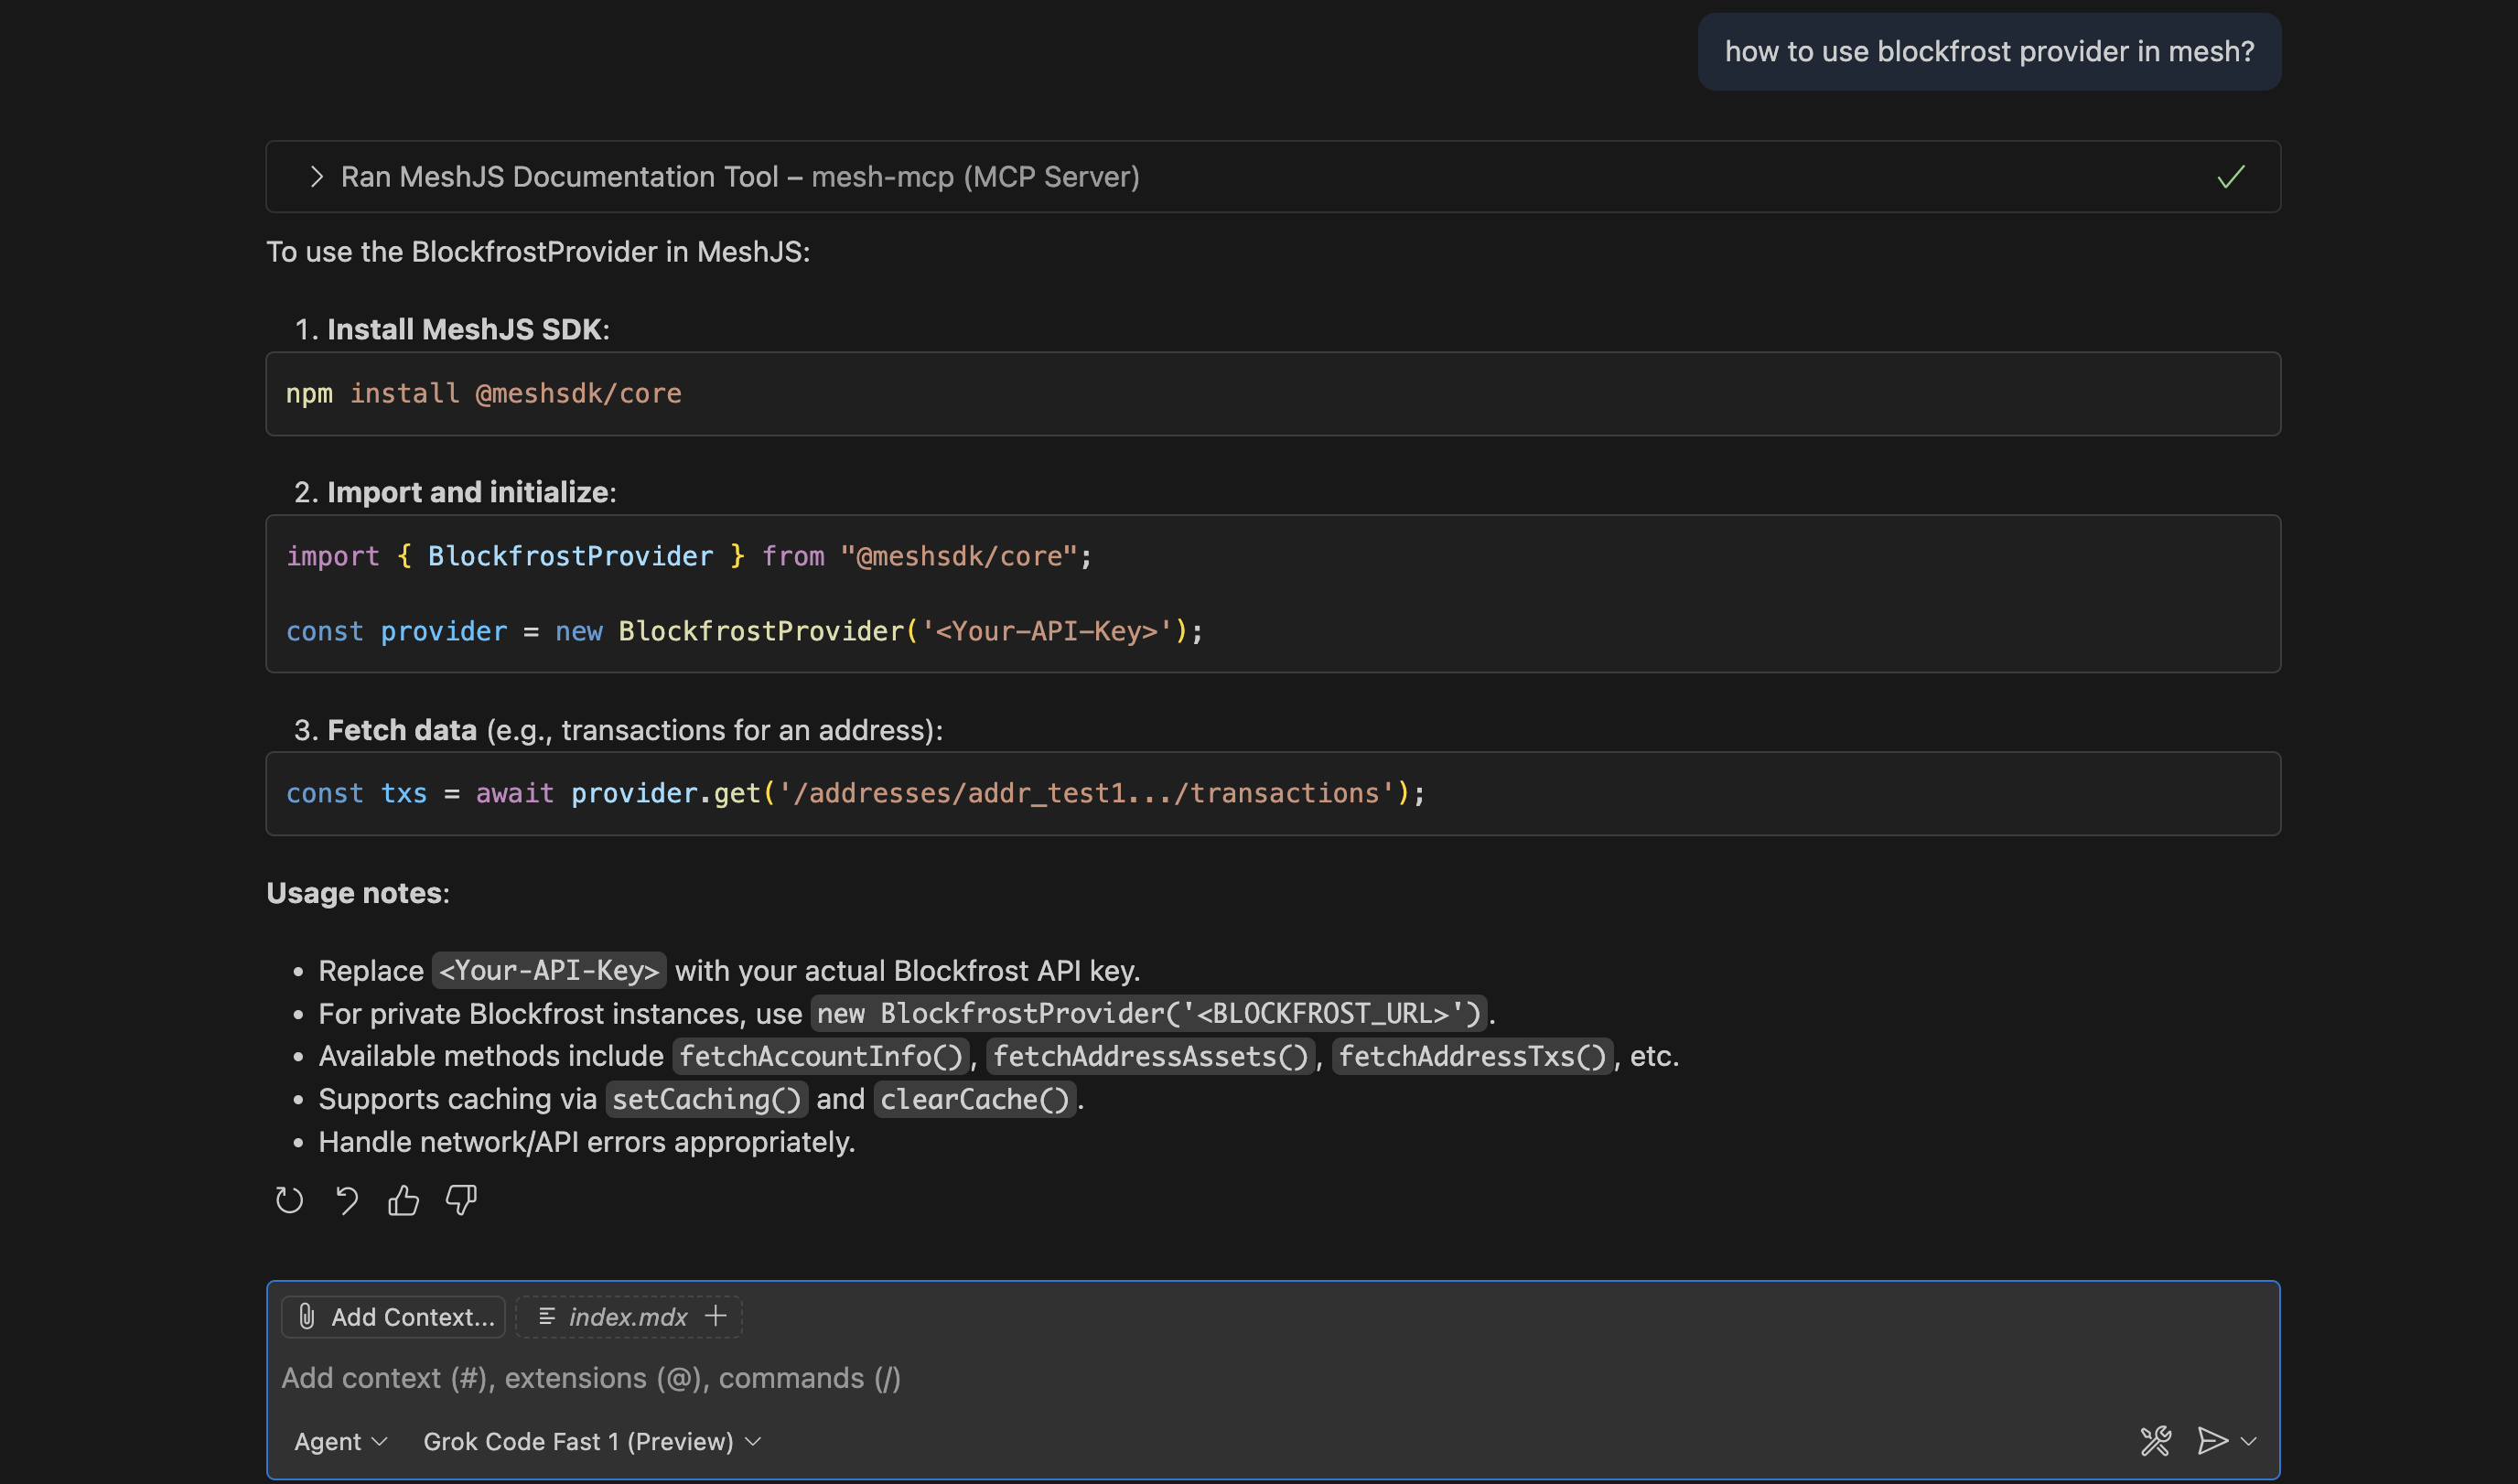
Task: Click the rerun without tools icon
Action: click(x=347, y=1200)
